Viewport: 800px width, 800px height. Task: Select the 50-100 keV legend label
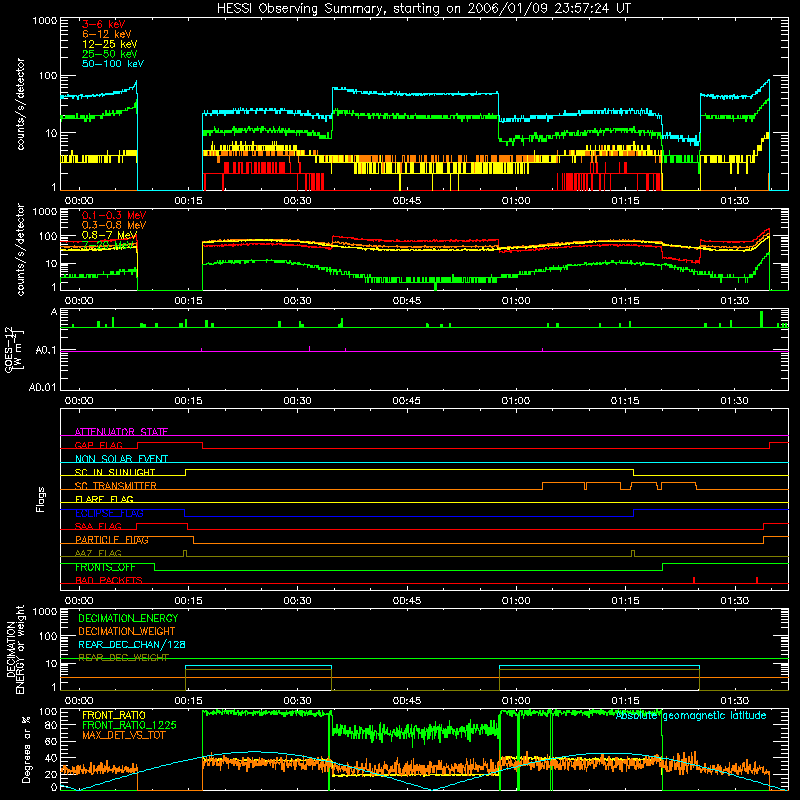pyautogui.click(x=113, y=64)
